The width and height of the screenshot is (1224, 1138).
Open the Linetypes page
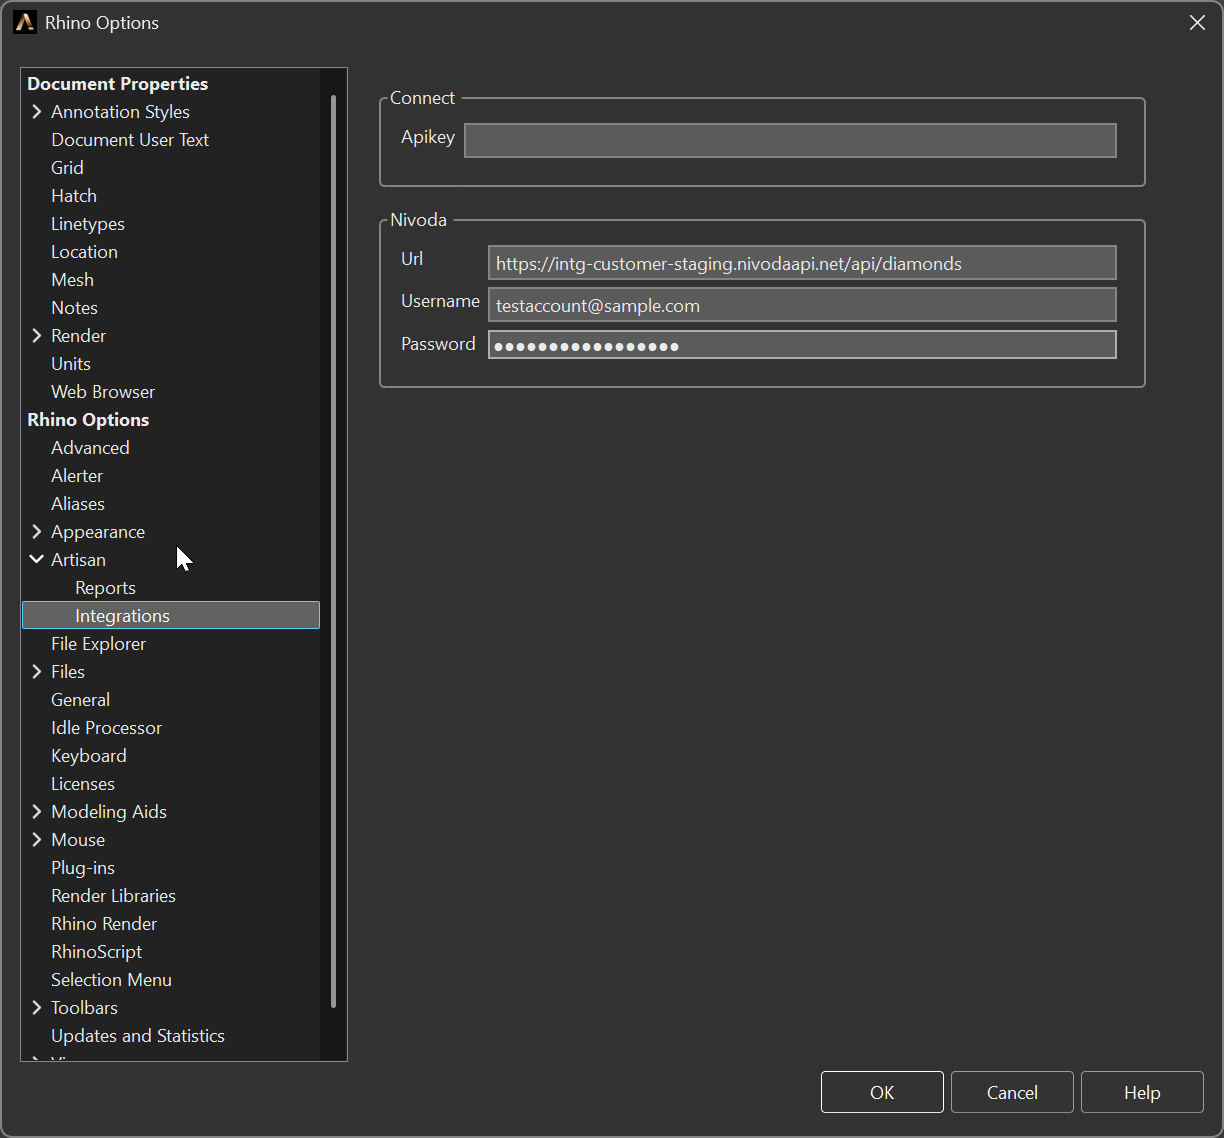(88, 223)
